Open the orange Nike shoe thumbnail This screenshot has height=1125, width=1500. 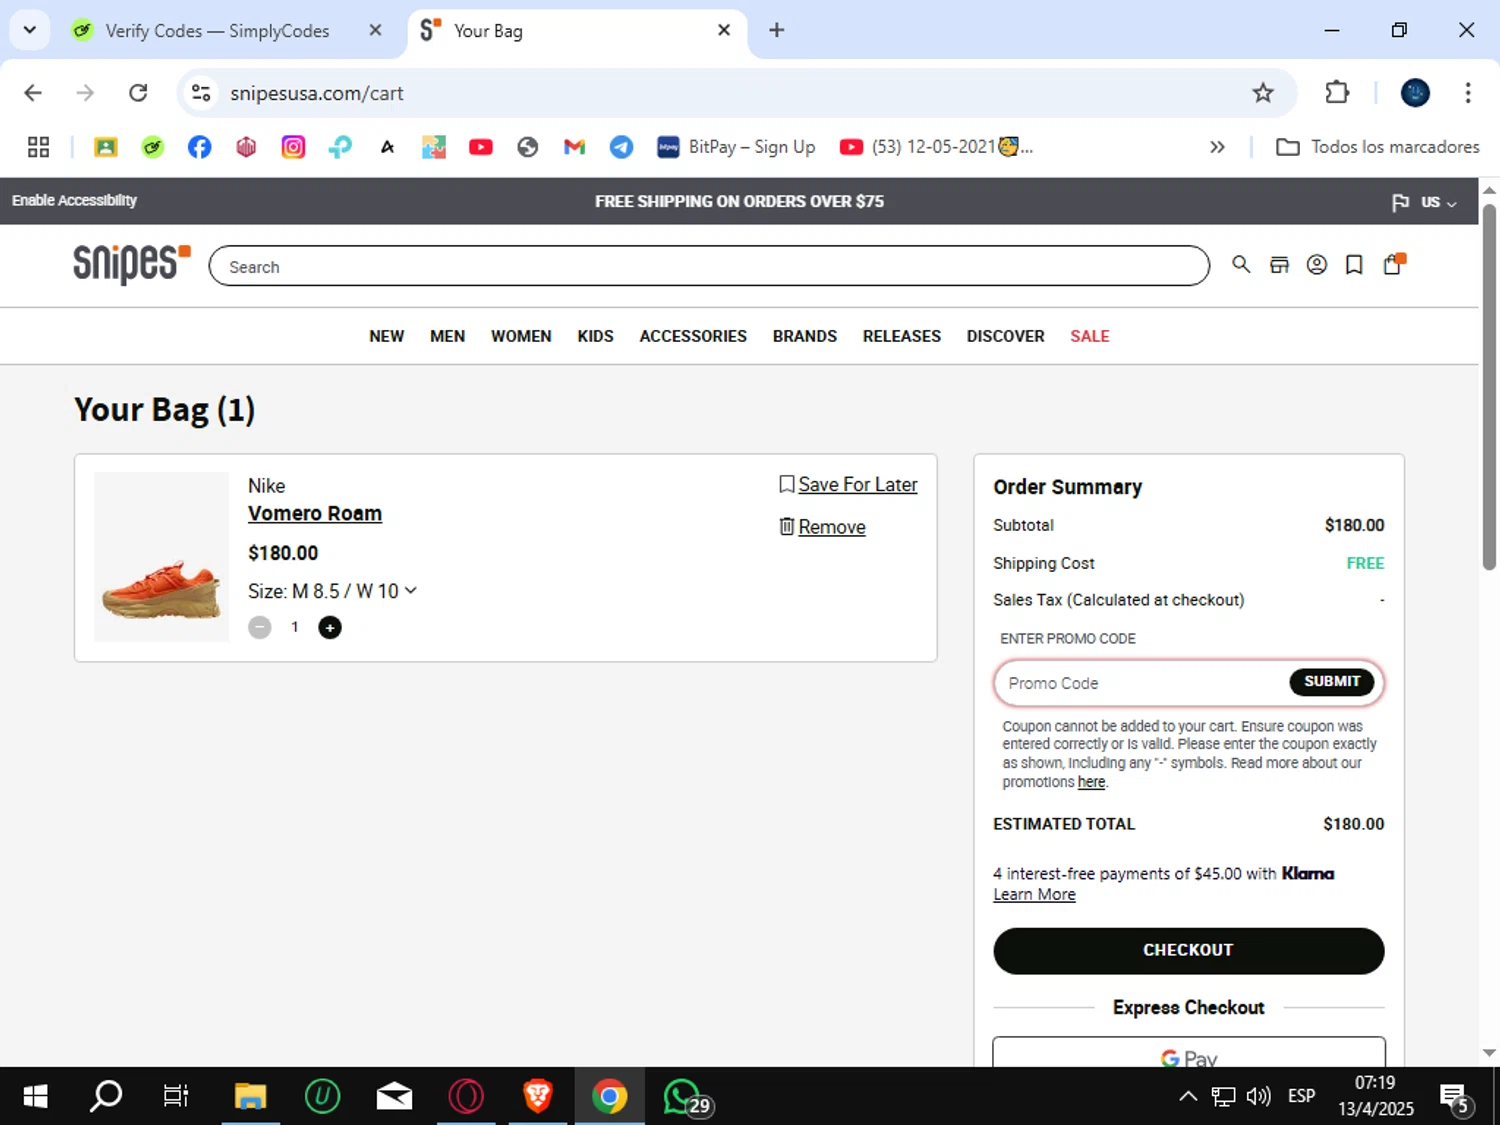pyautogui.click(x=161, y=556)
